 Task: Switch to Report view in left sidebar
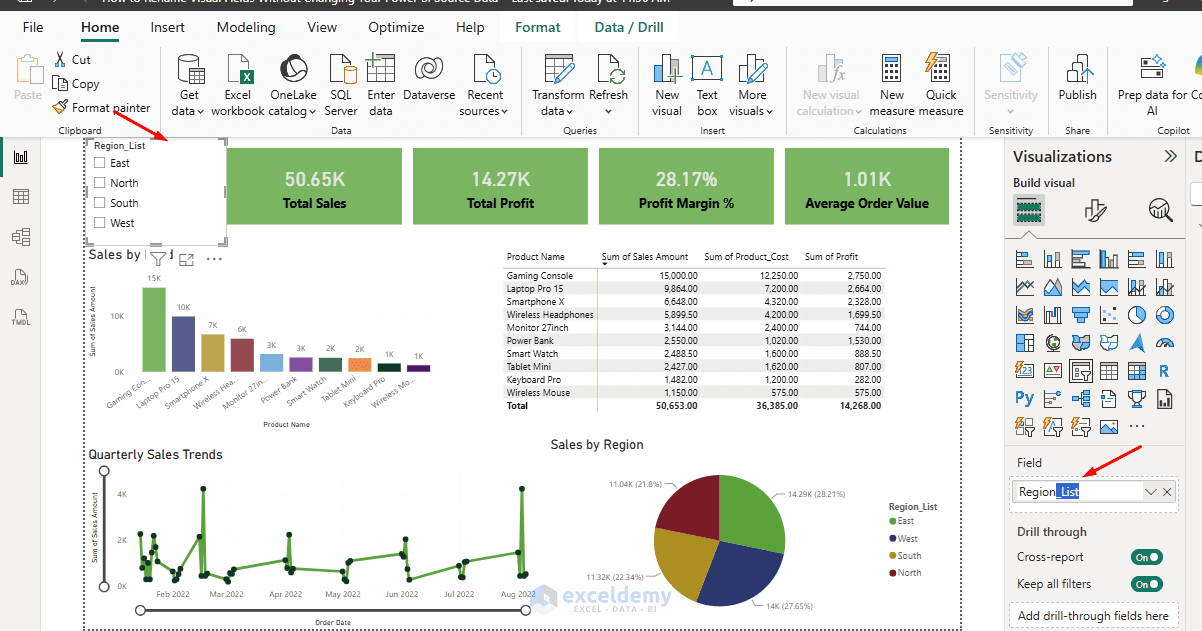[x=20, y=157]
